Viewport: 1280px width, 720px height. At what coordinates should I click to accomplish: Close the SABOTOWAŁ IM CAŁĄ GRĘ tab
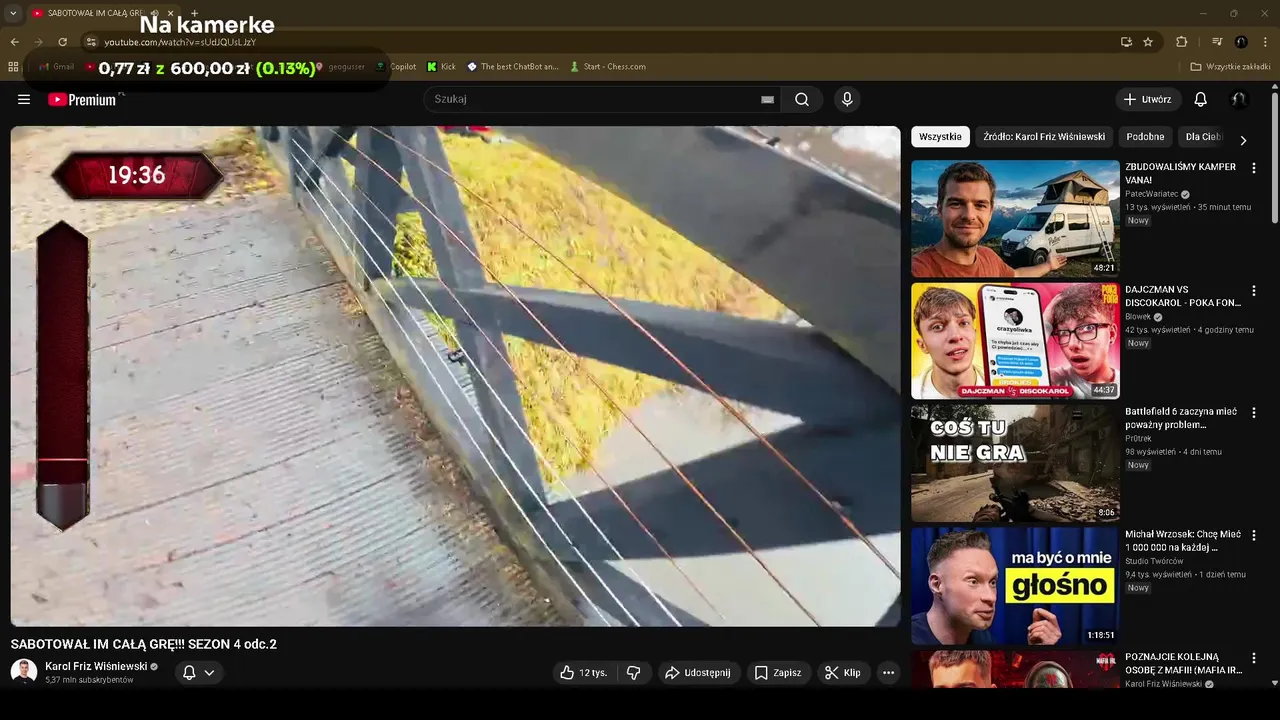click(173, 13)
